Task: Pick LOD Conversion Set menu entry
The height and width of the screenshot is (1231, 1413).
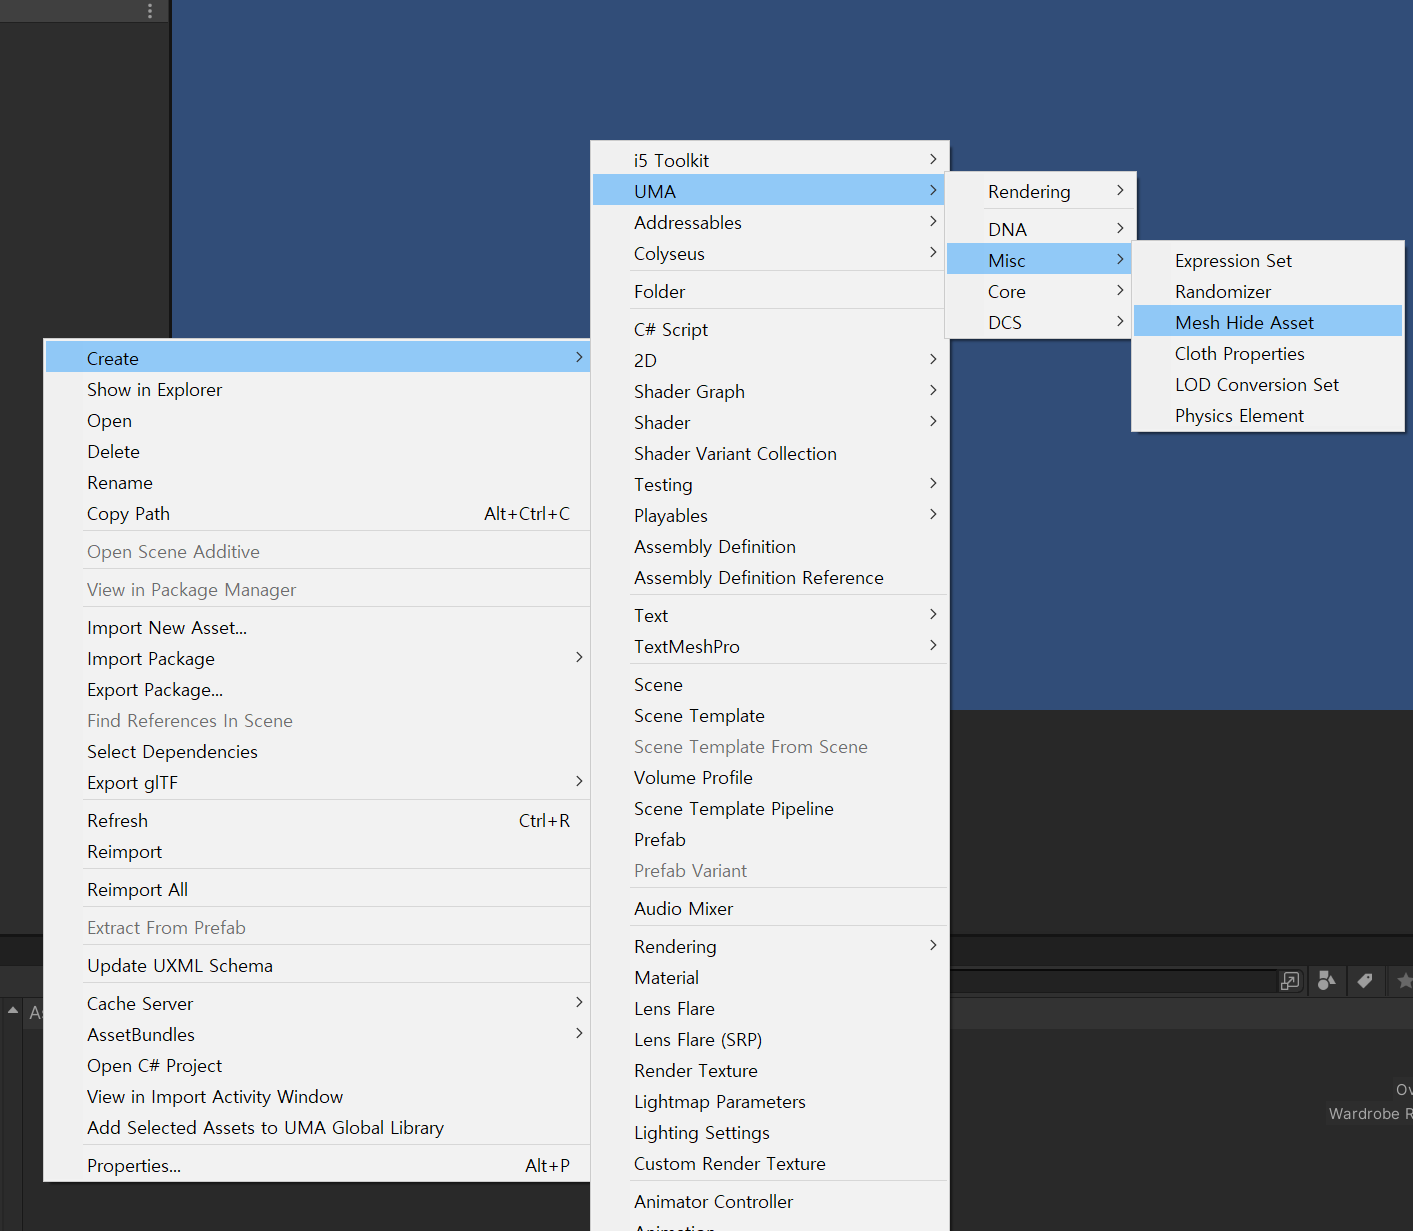Action: coord(1267,384)
